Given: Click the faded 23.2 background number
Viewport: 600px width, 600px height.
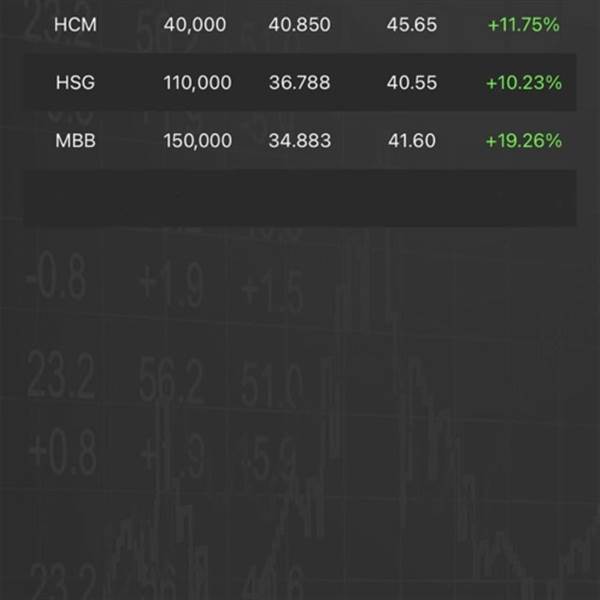Looking at the screenshot, I should pyautogui.click(x=61, y=375).
